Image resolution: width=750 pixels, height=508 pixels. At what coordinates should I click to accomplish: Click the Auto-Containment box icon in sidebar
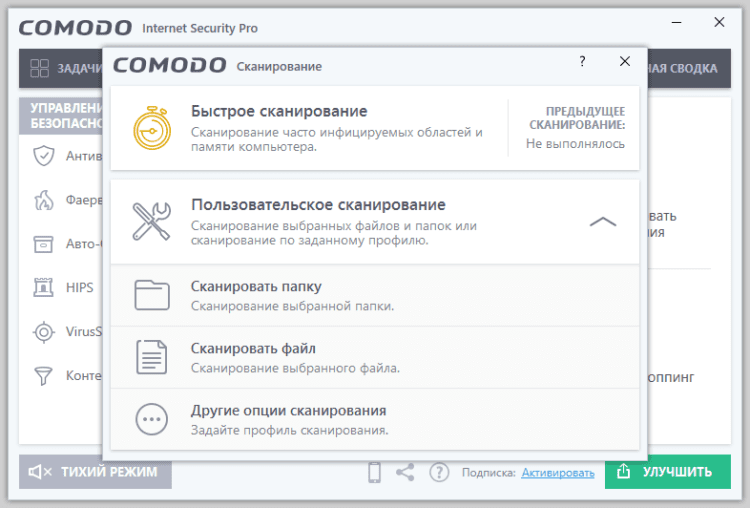click(44, 244)
